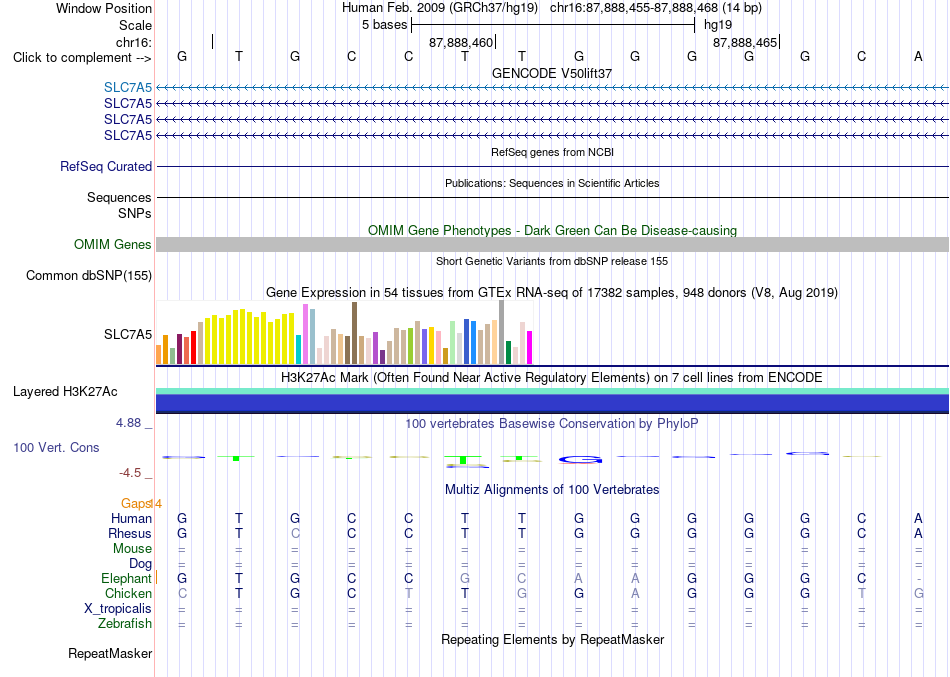This screenshot has width=950, height=677.
Task: Click 'Short Genetic Variants from dbSNP release 155'
Action: [x=552, y=261]
